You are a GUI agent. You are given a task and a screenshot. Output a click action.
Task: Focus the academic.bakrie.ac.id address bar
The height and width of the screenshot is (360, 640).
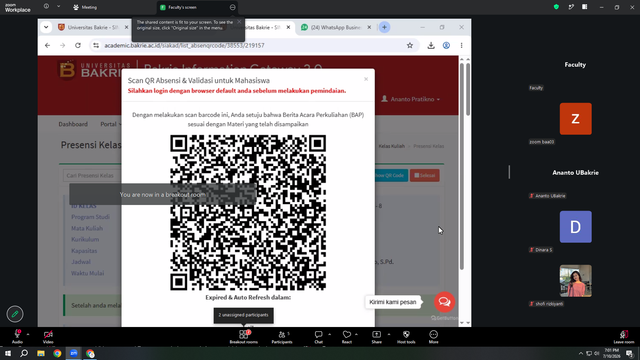point(253,45)
